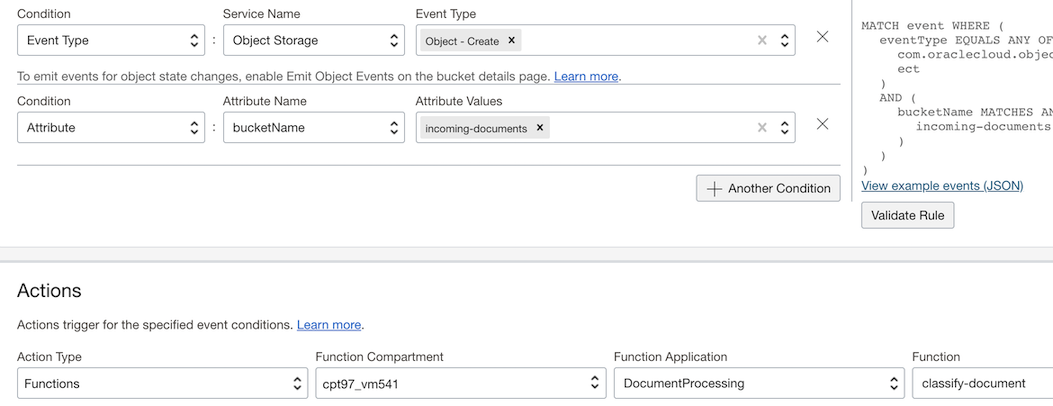Select Function Compartment dropdown cpt97_vm541
1053x406 pixels.
(460, 384)
